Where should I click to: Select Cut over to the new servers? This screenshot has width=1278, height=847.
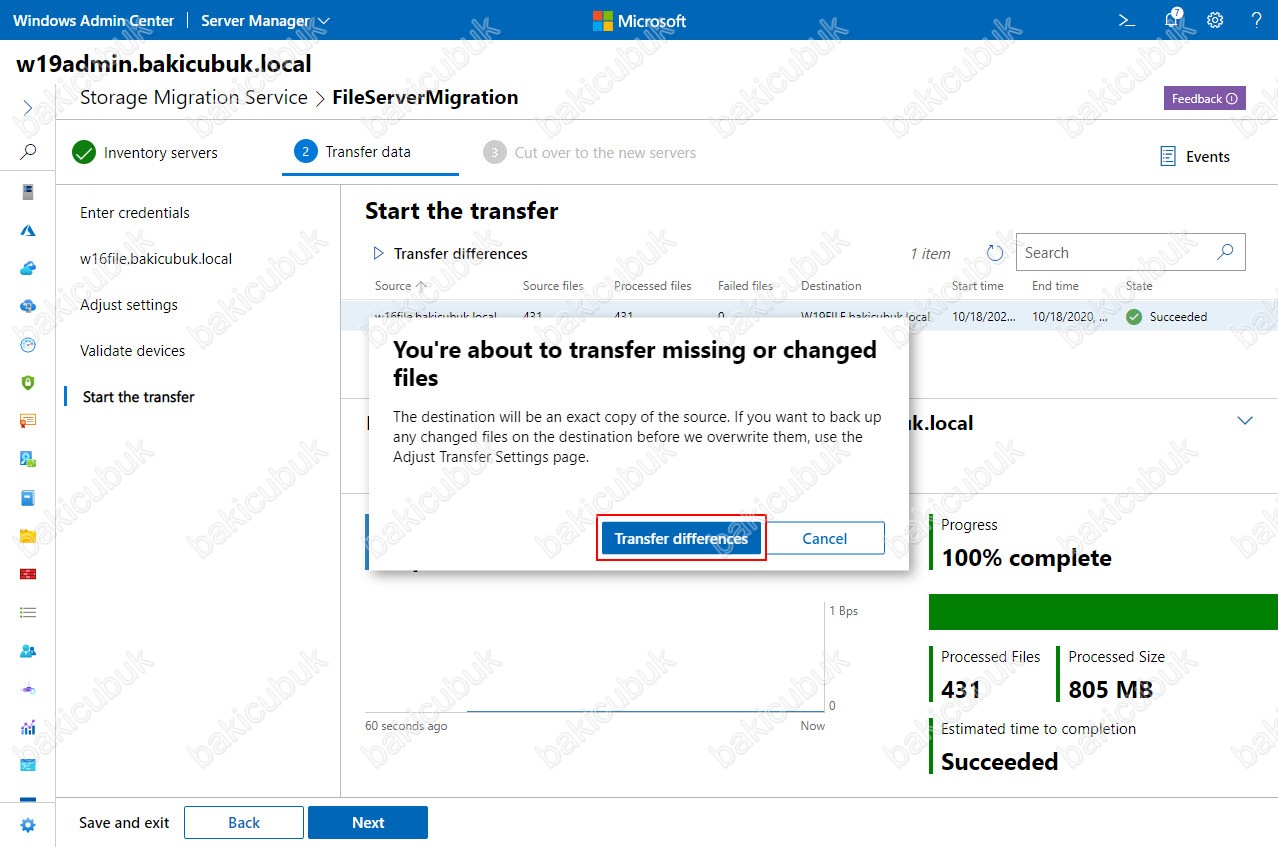[x=590, y=153]
